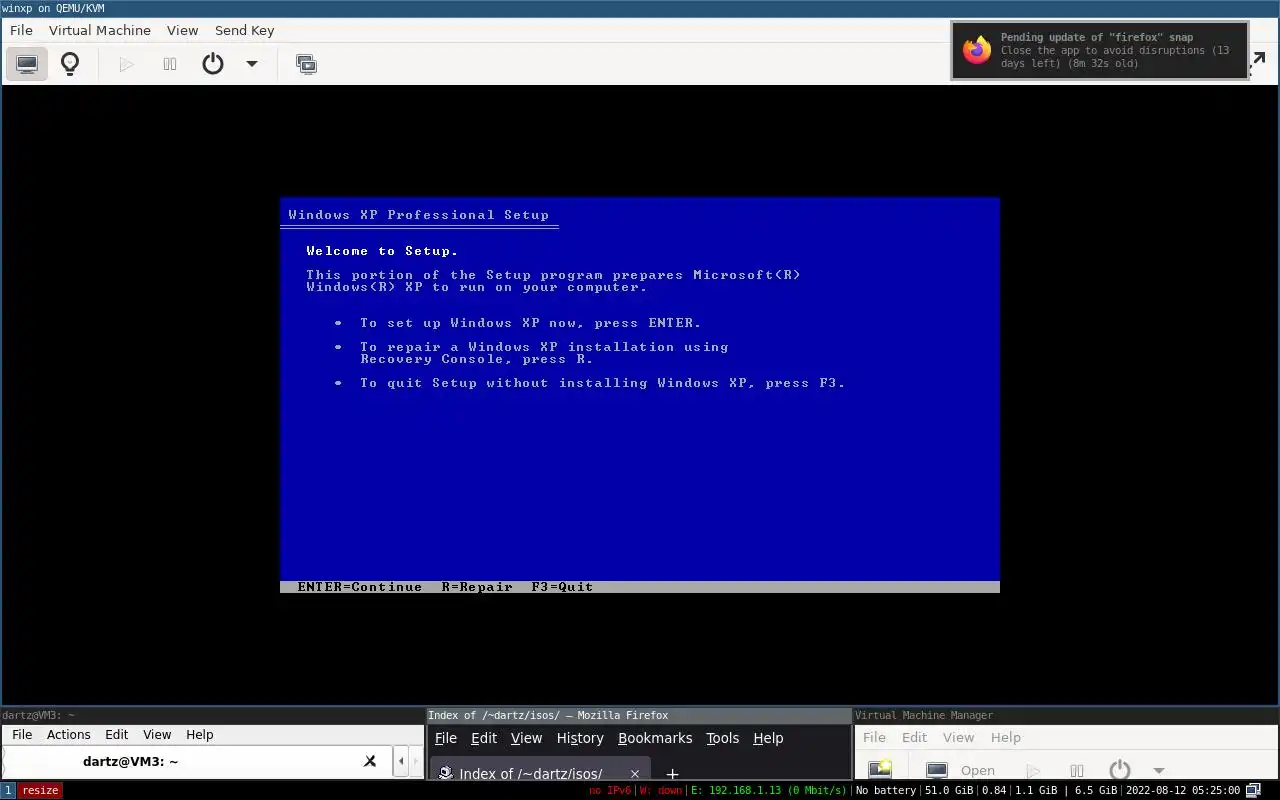Click the system tray window icon
The height and width of the screenshot is (800, 1280).
[1253, 790]
